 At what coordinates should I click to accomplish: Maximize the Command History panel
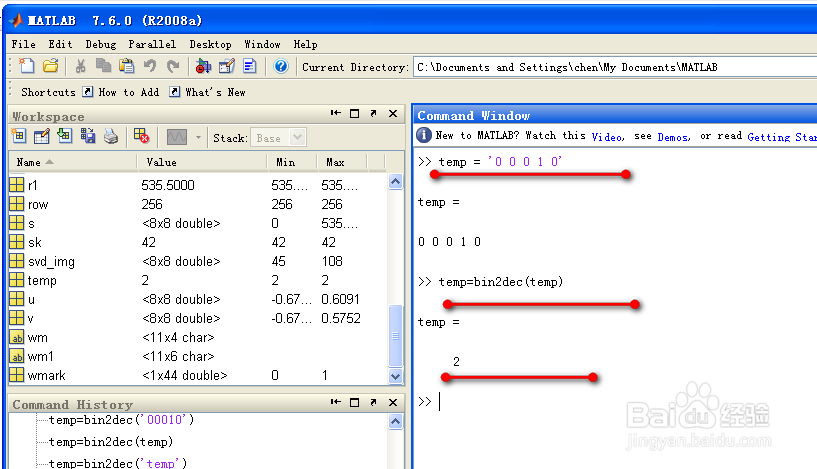(354, 402)
